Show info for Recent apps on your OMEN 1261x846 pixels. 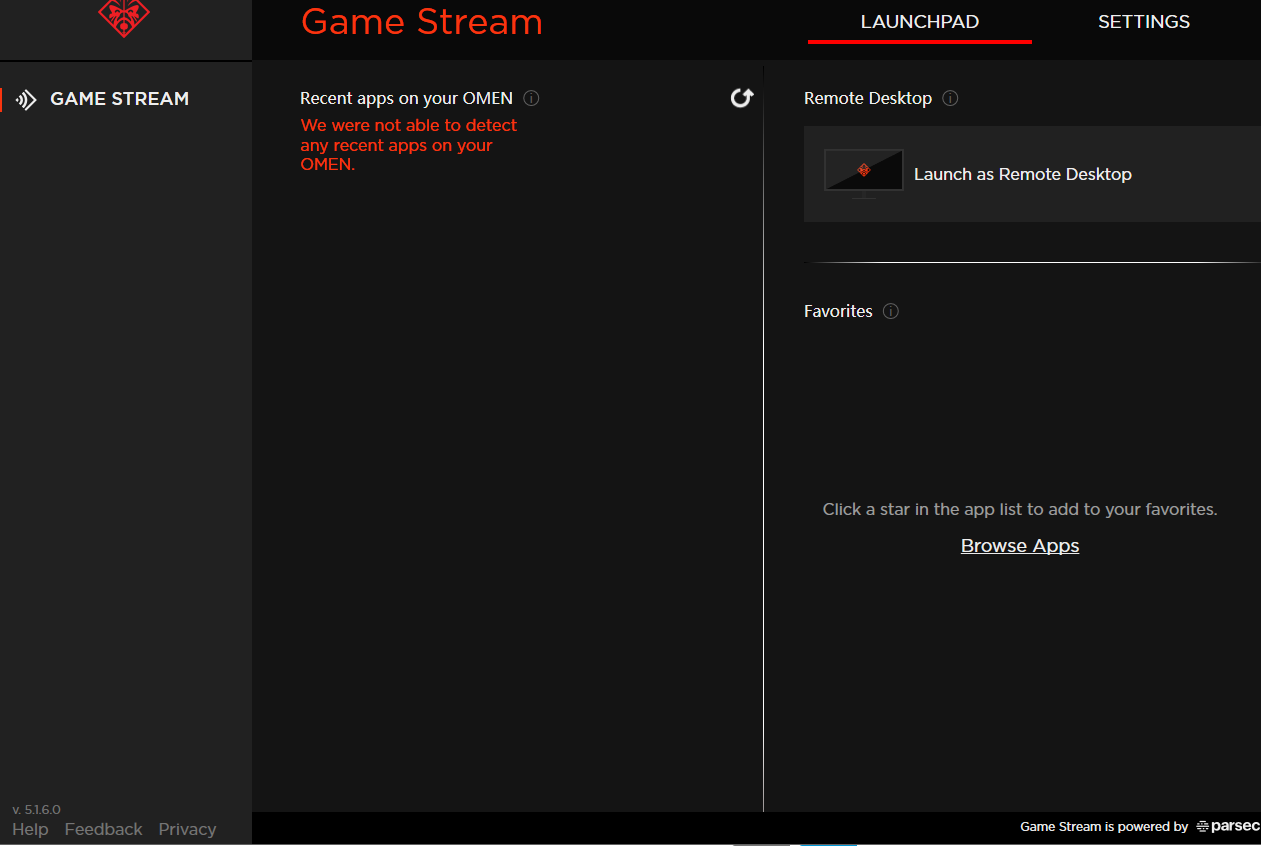point(532,98)
